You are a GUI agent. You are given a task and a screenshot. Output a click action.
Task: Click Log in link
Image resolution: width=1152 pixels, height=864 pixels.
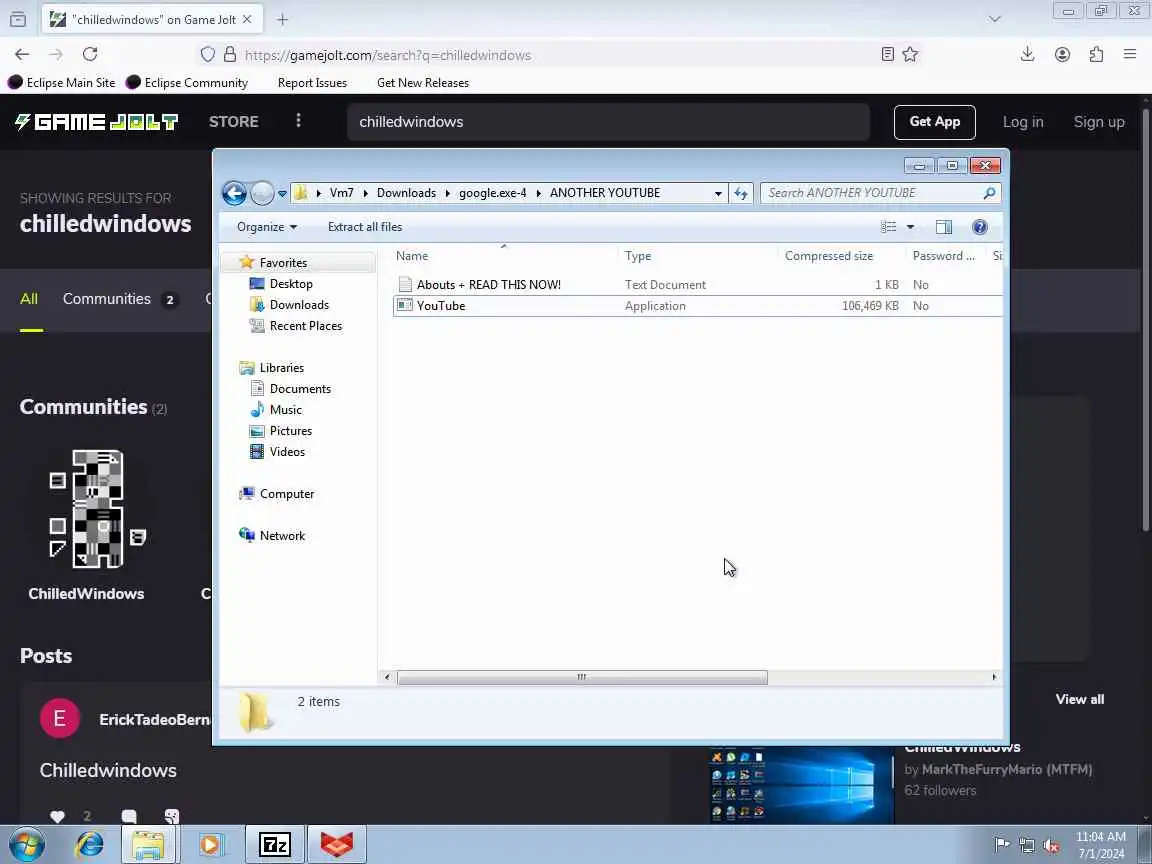tap(1023, 122)
